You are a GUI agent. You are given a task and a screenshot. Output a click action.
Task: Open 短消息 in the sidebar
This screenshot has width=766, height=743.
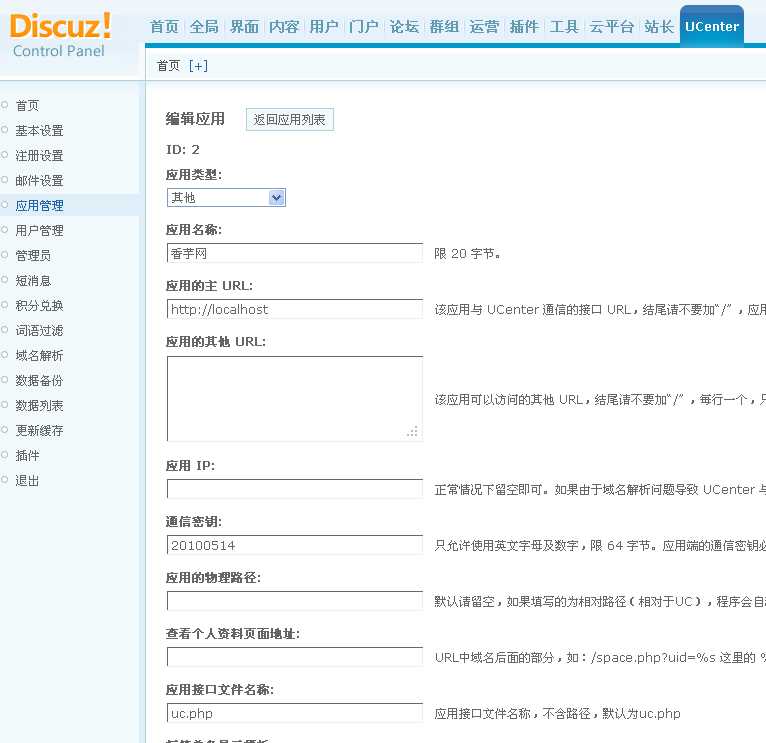[33, 280]
